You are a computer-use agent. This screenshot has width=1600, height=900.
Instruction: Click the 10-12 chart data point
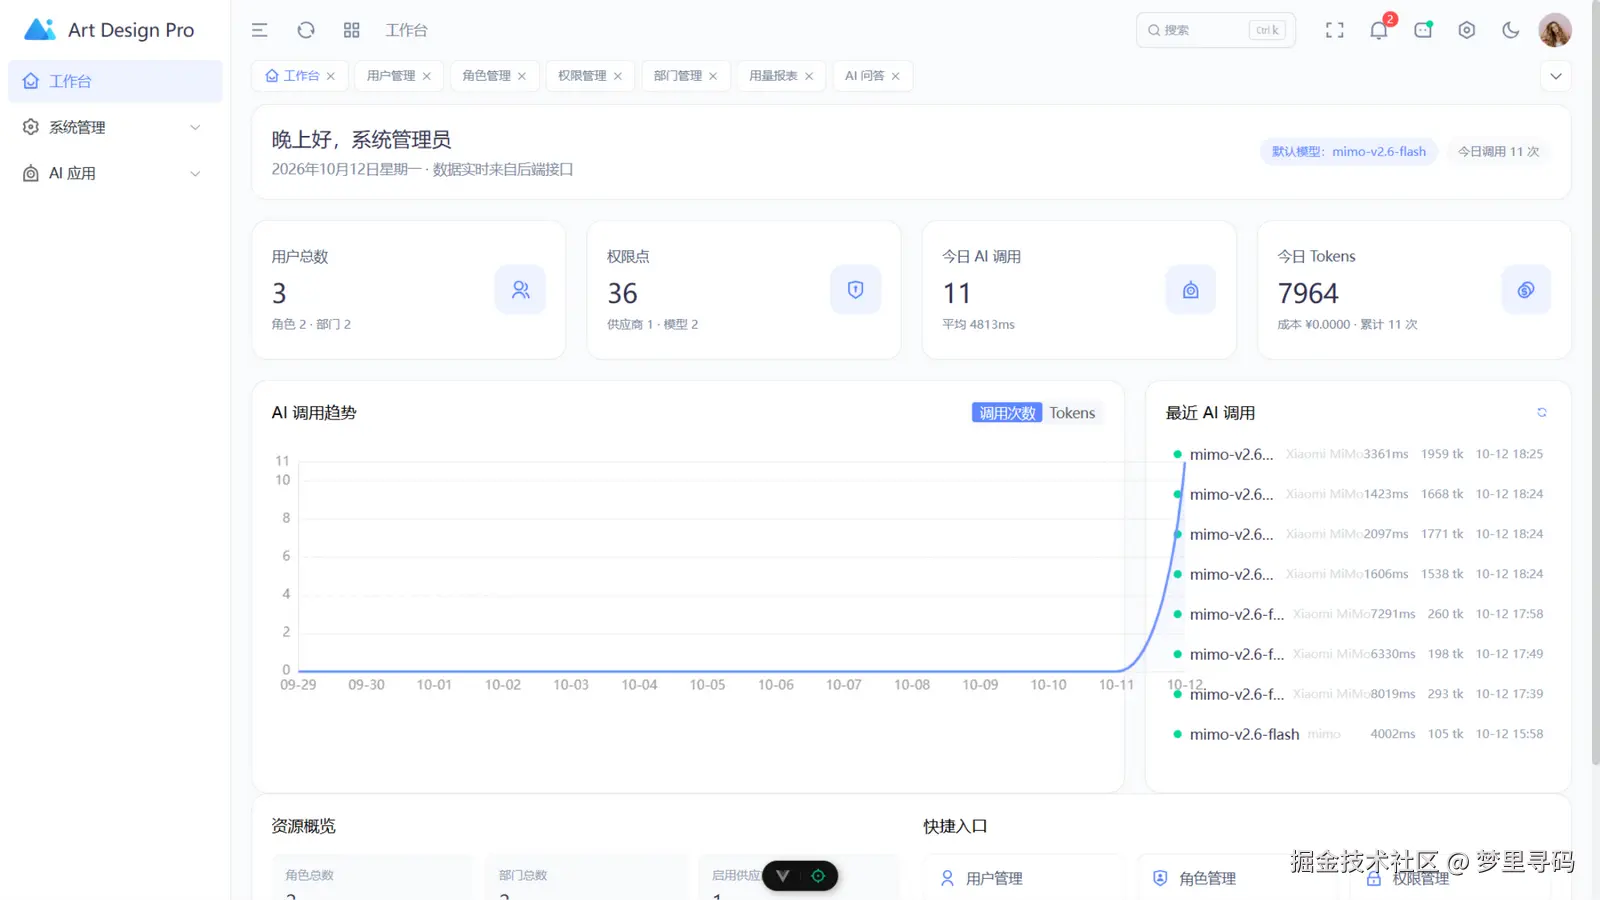point(1185,462)
